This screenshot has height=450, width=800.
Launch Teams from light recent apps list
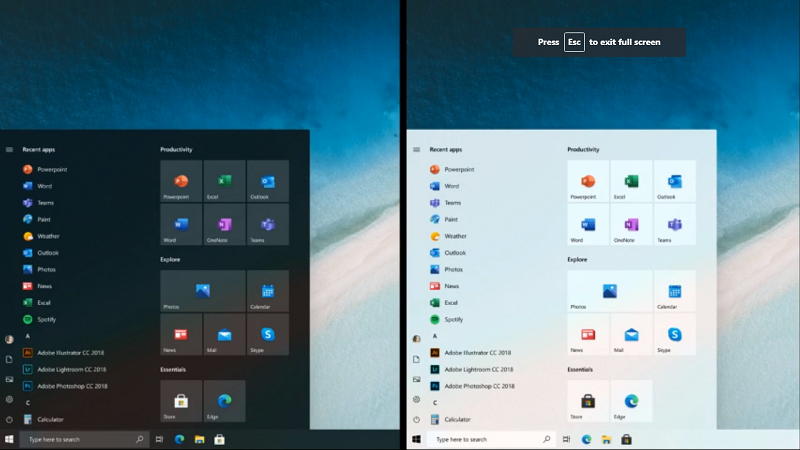click(445, 203)
